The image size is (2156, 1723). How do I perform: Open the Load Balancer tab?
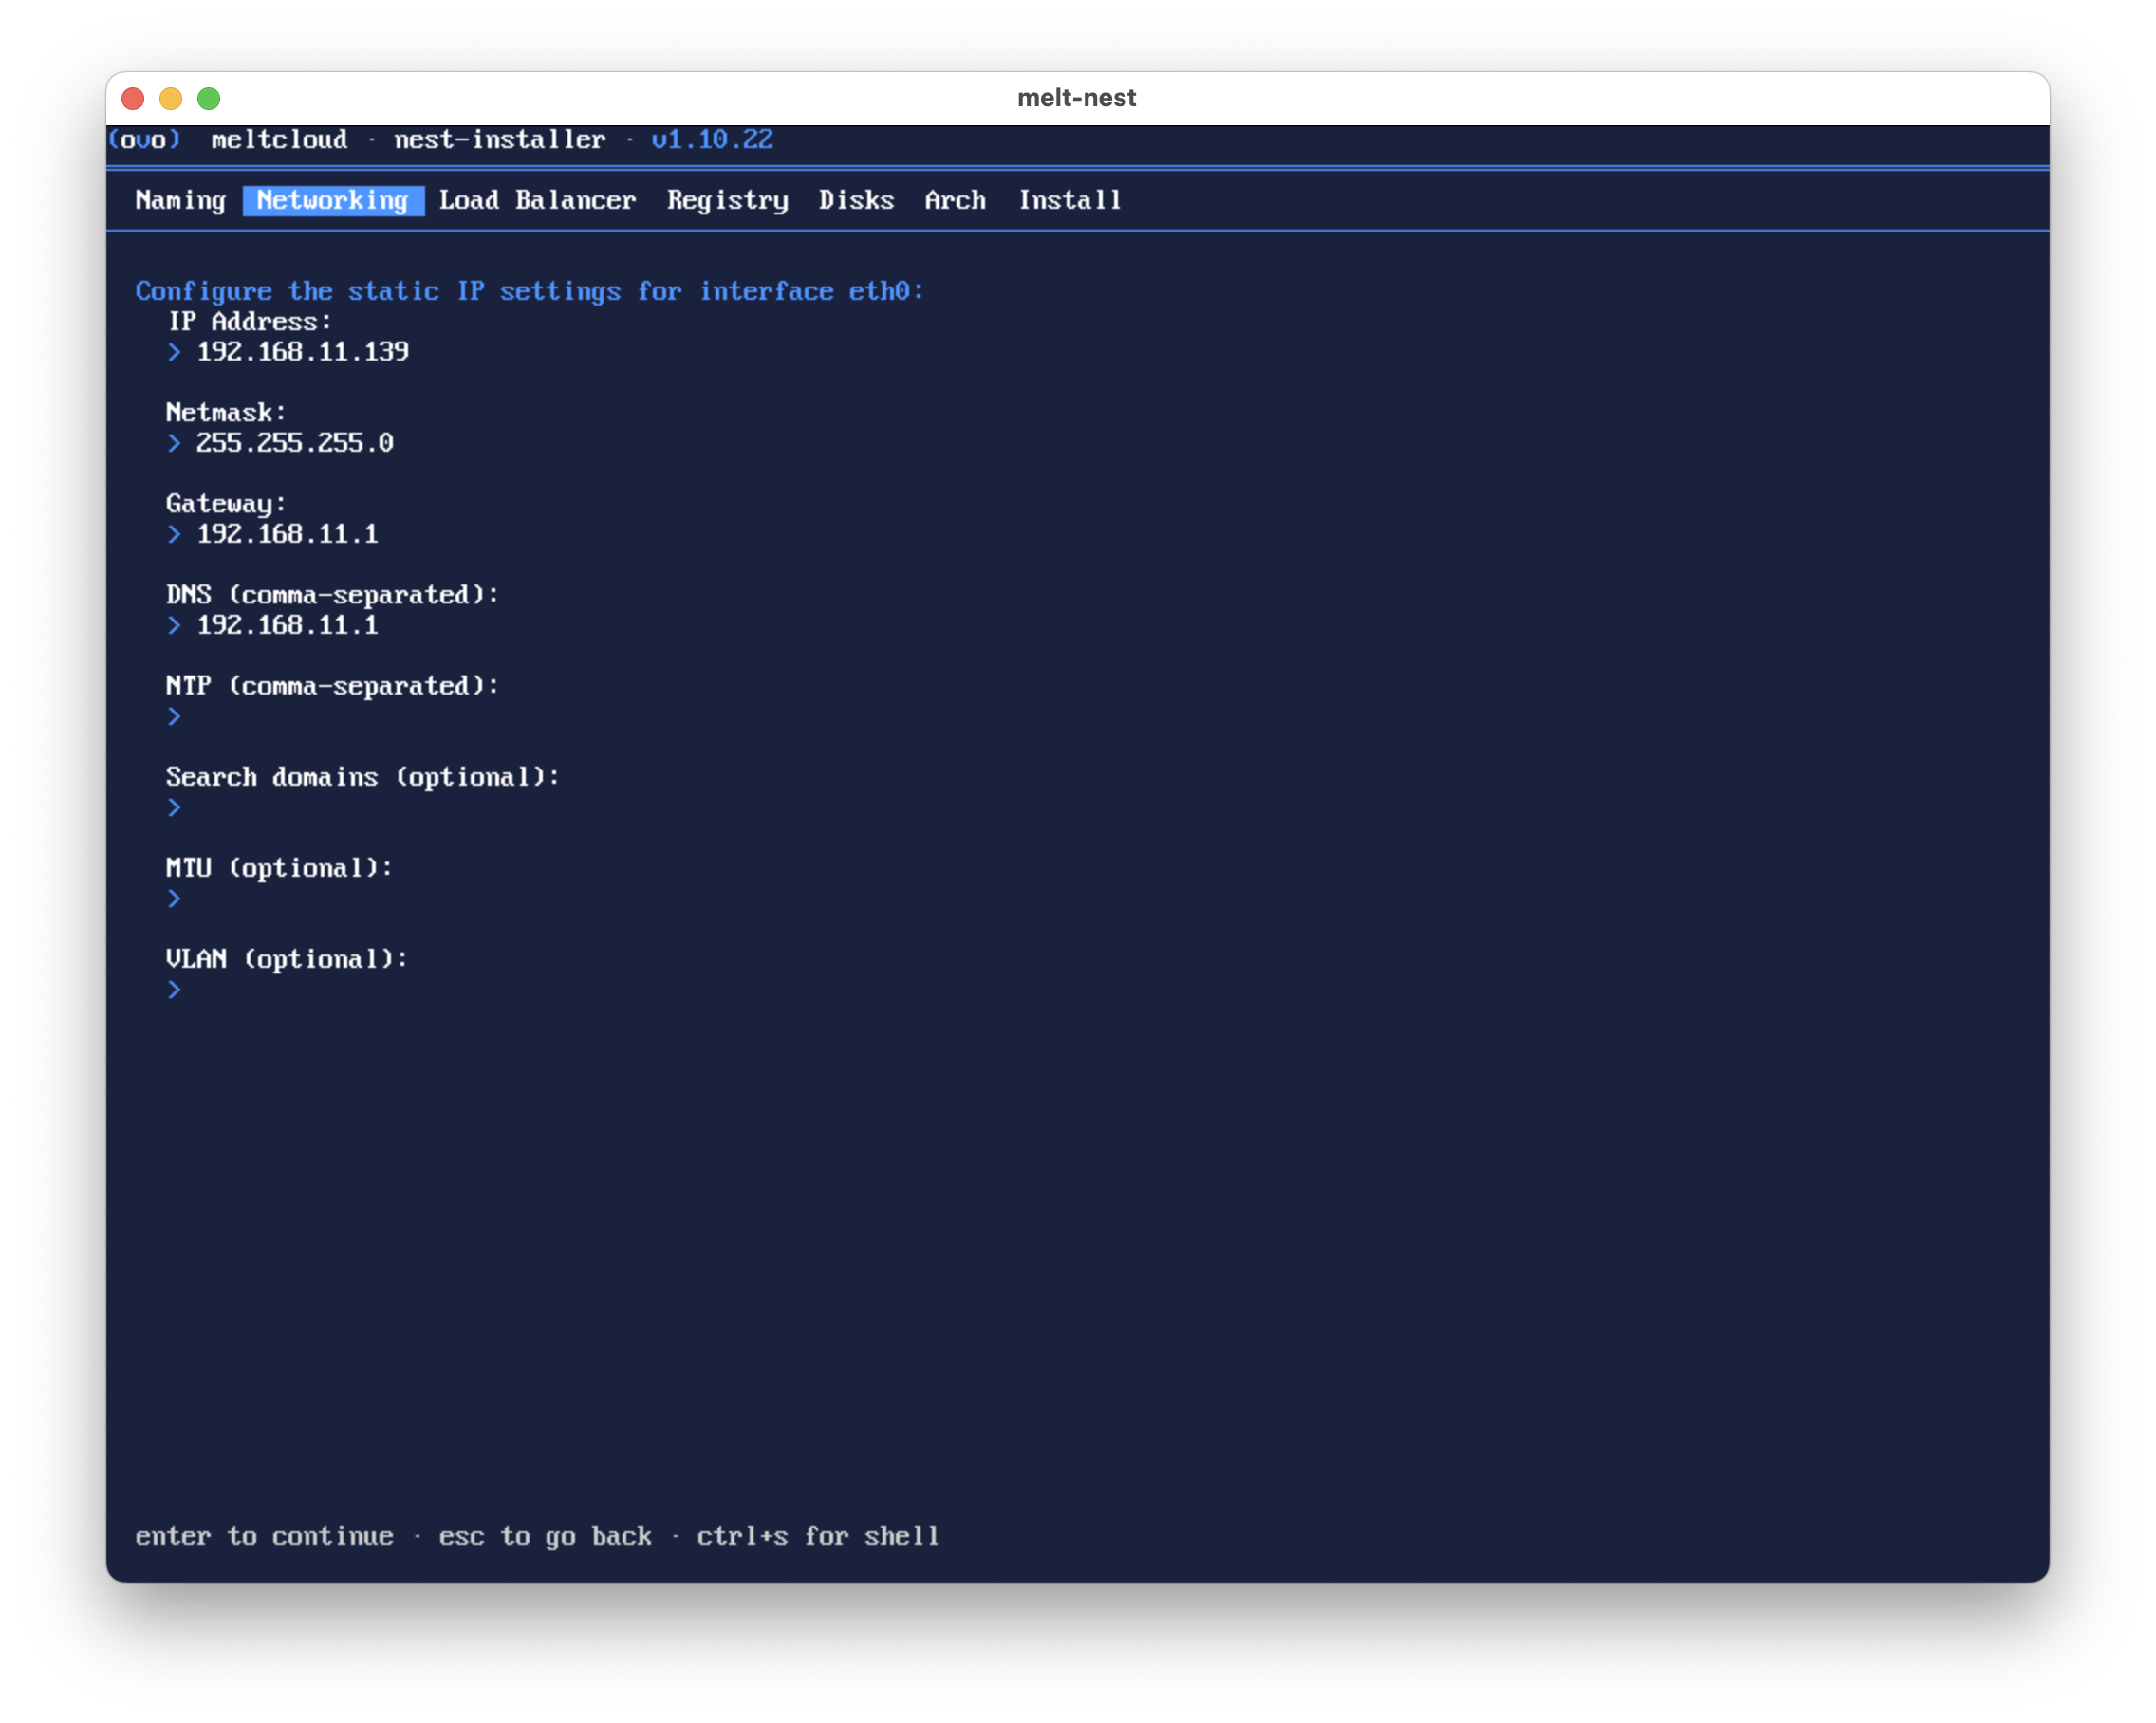pyautogui.click(x=537, y=200)
